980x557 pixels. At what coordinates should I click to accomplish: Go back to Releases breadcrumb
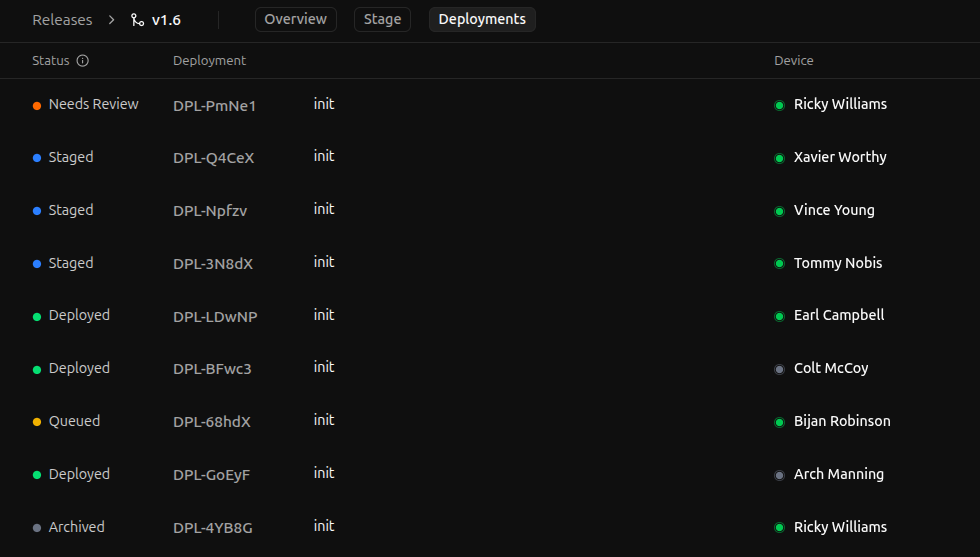click(x=62, y=20)
